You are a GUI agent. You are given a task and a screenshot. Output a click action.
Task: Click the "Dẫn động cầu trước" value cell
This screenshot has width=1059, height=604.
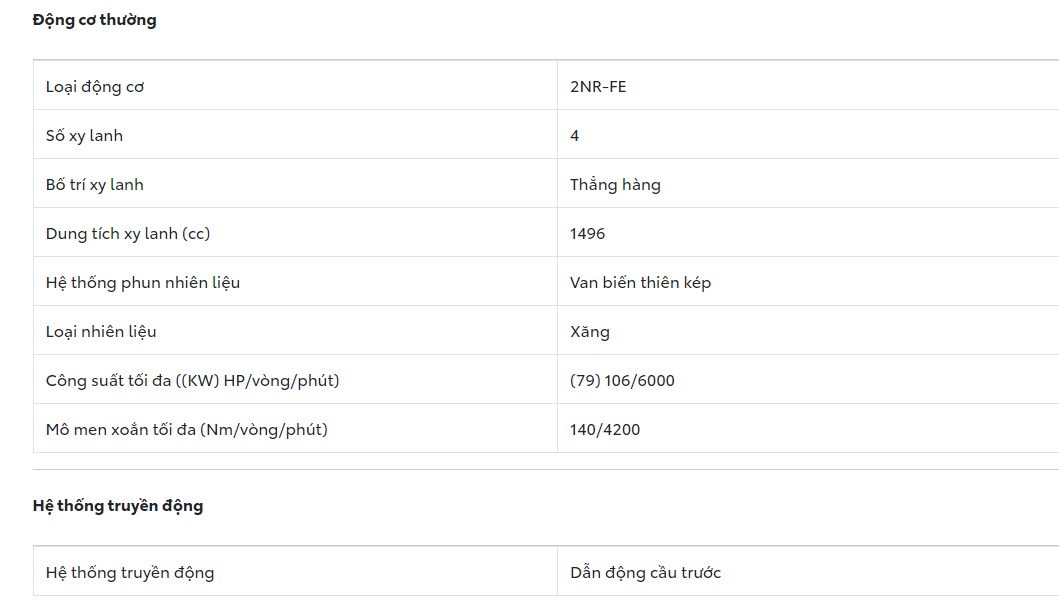(x=645, y=573)
